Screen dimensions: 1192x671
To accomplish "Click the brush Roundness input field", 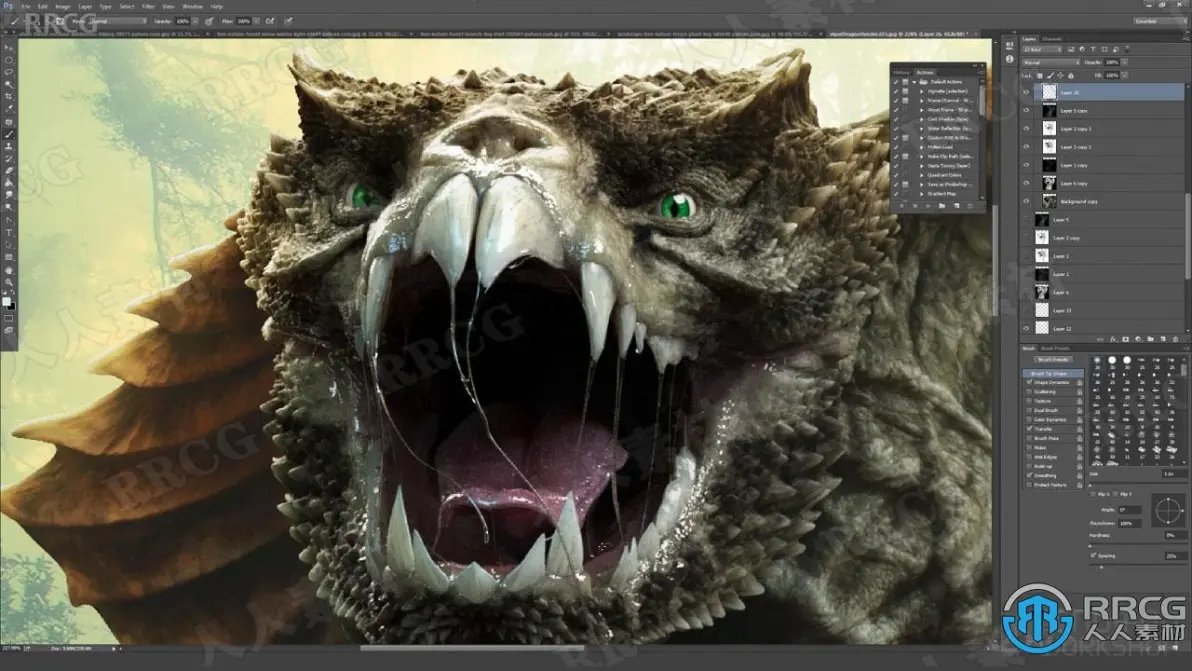I will click(1130, 523).
